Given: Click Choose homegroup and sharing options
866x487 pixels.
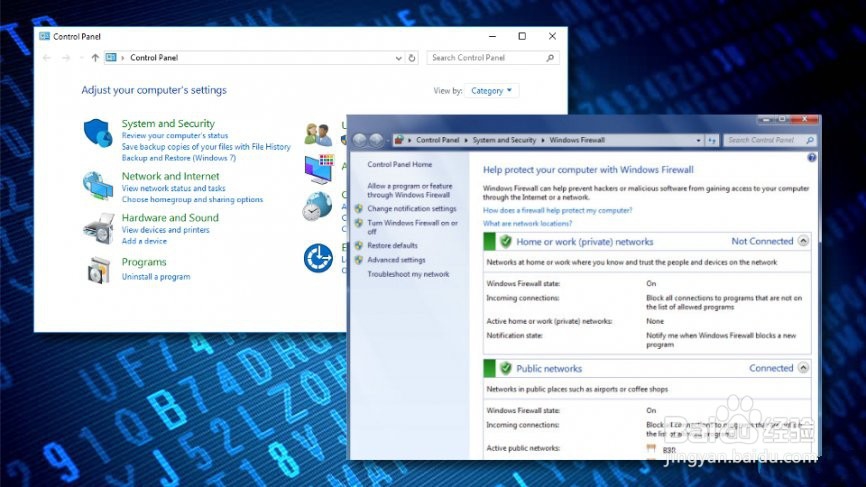Looking at the screenshot, I should tap(192, 199).
